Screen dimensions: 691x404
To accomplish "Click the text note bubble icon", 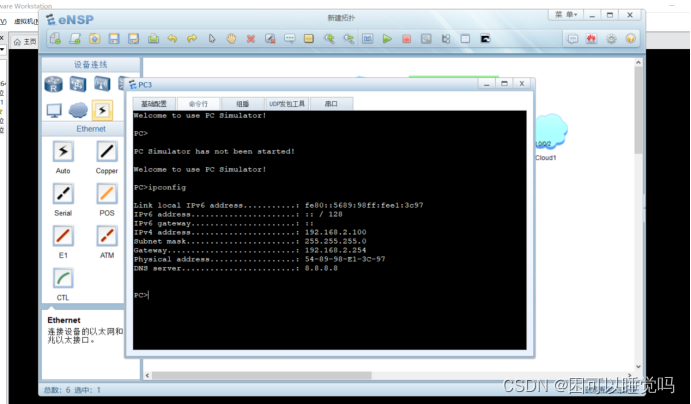I will (290, 39).
